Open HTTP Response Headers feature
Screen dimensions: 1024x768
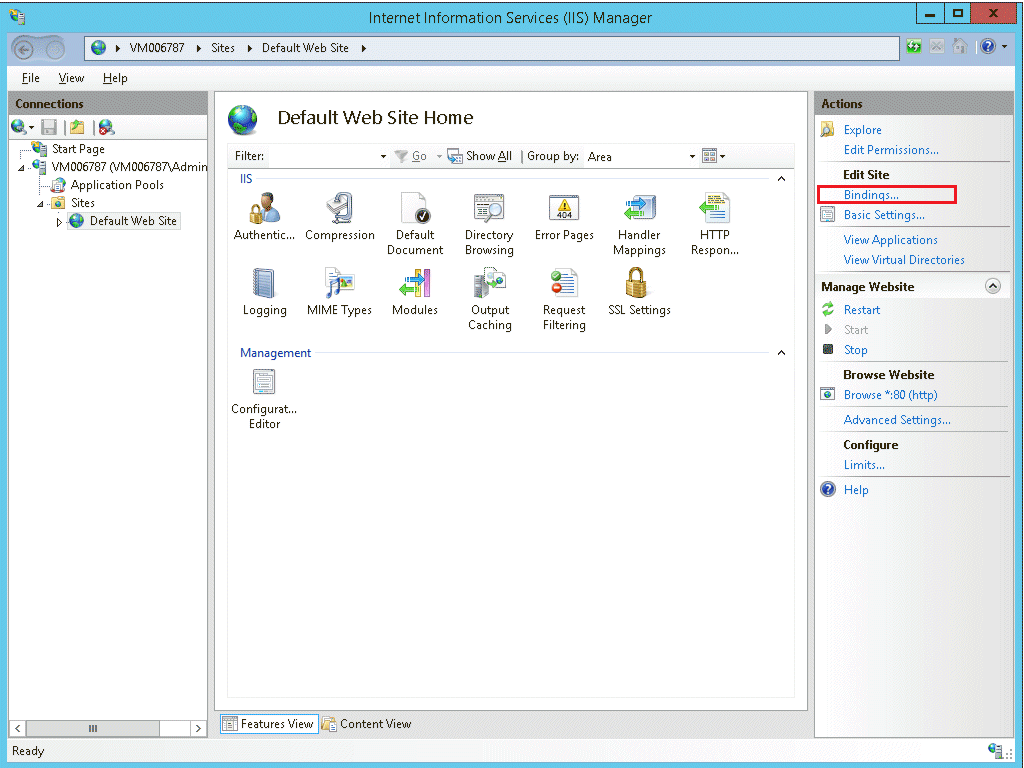714,223
